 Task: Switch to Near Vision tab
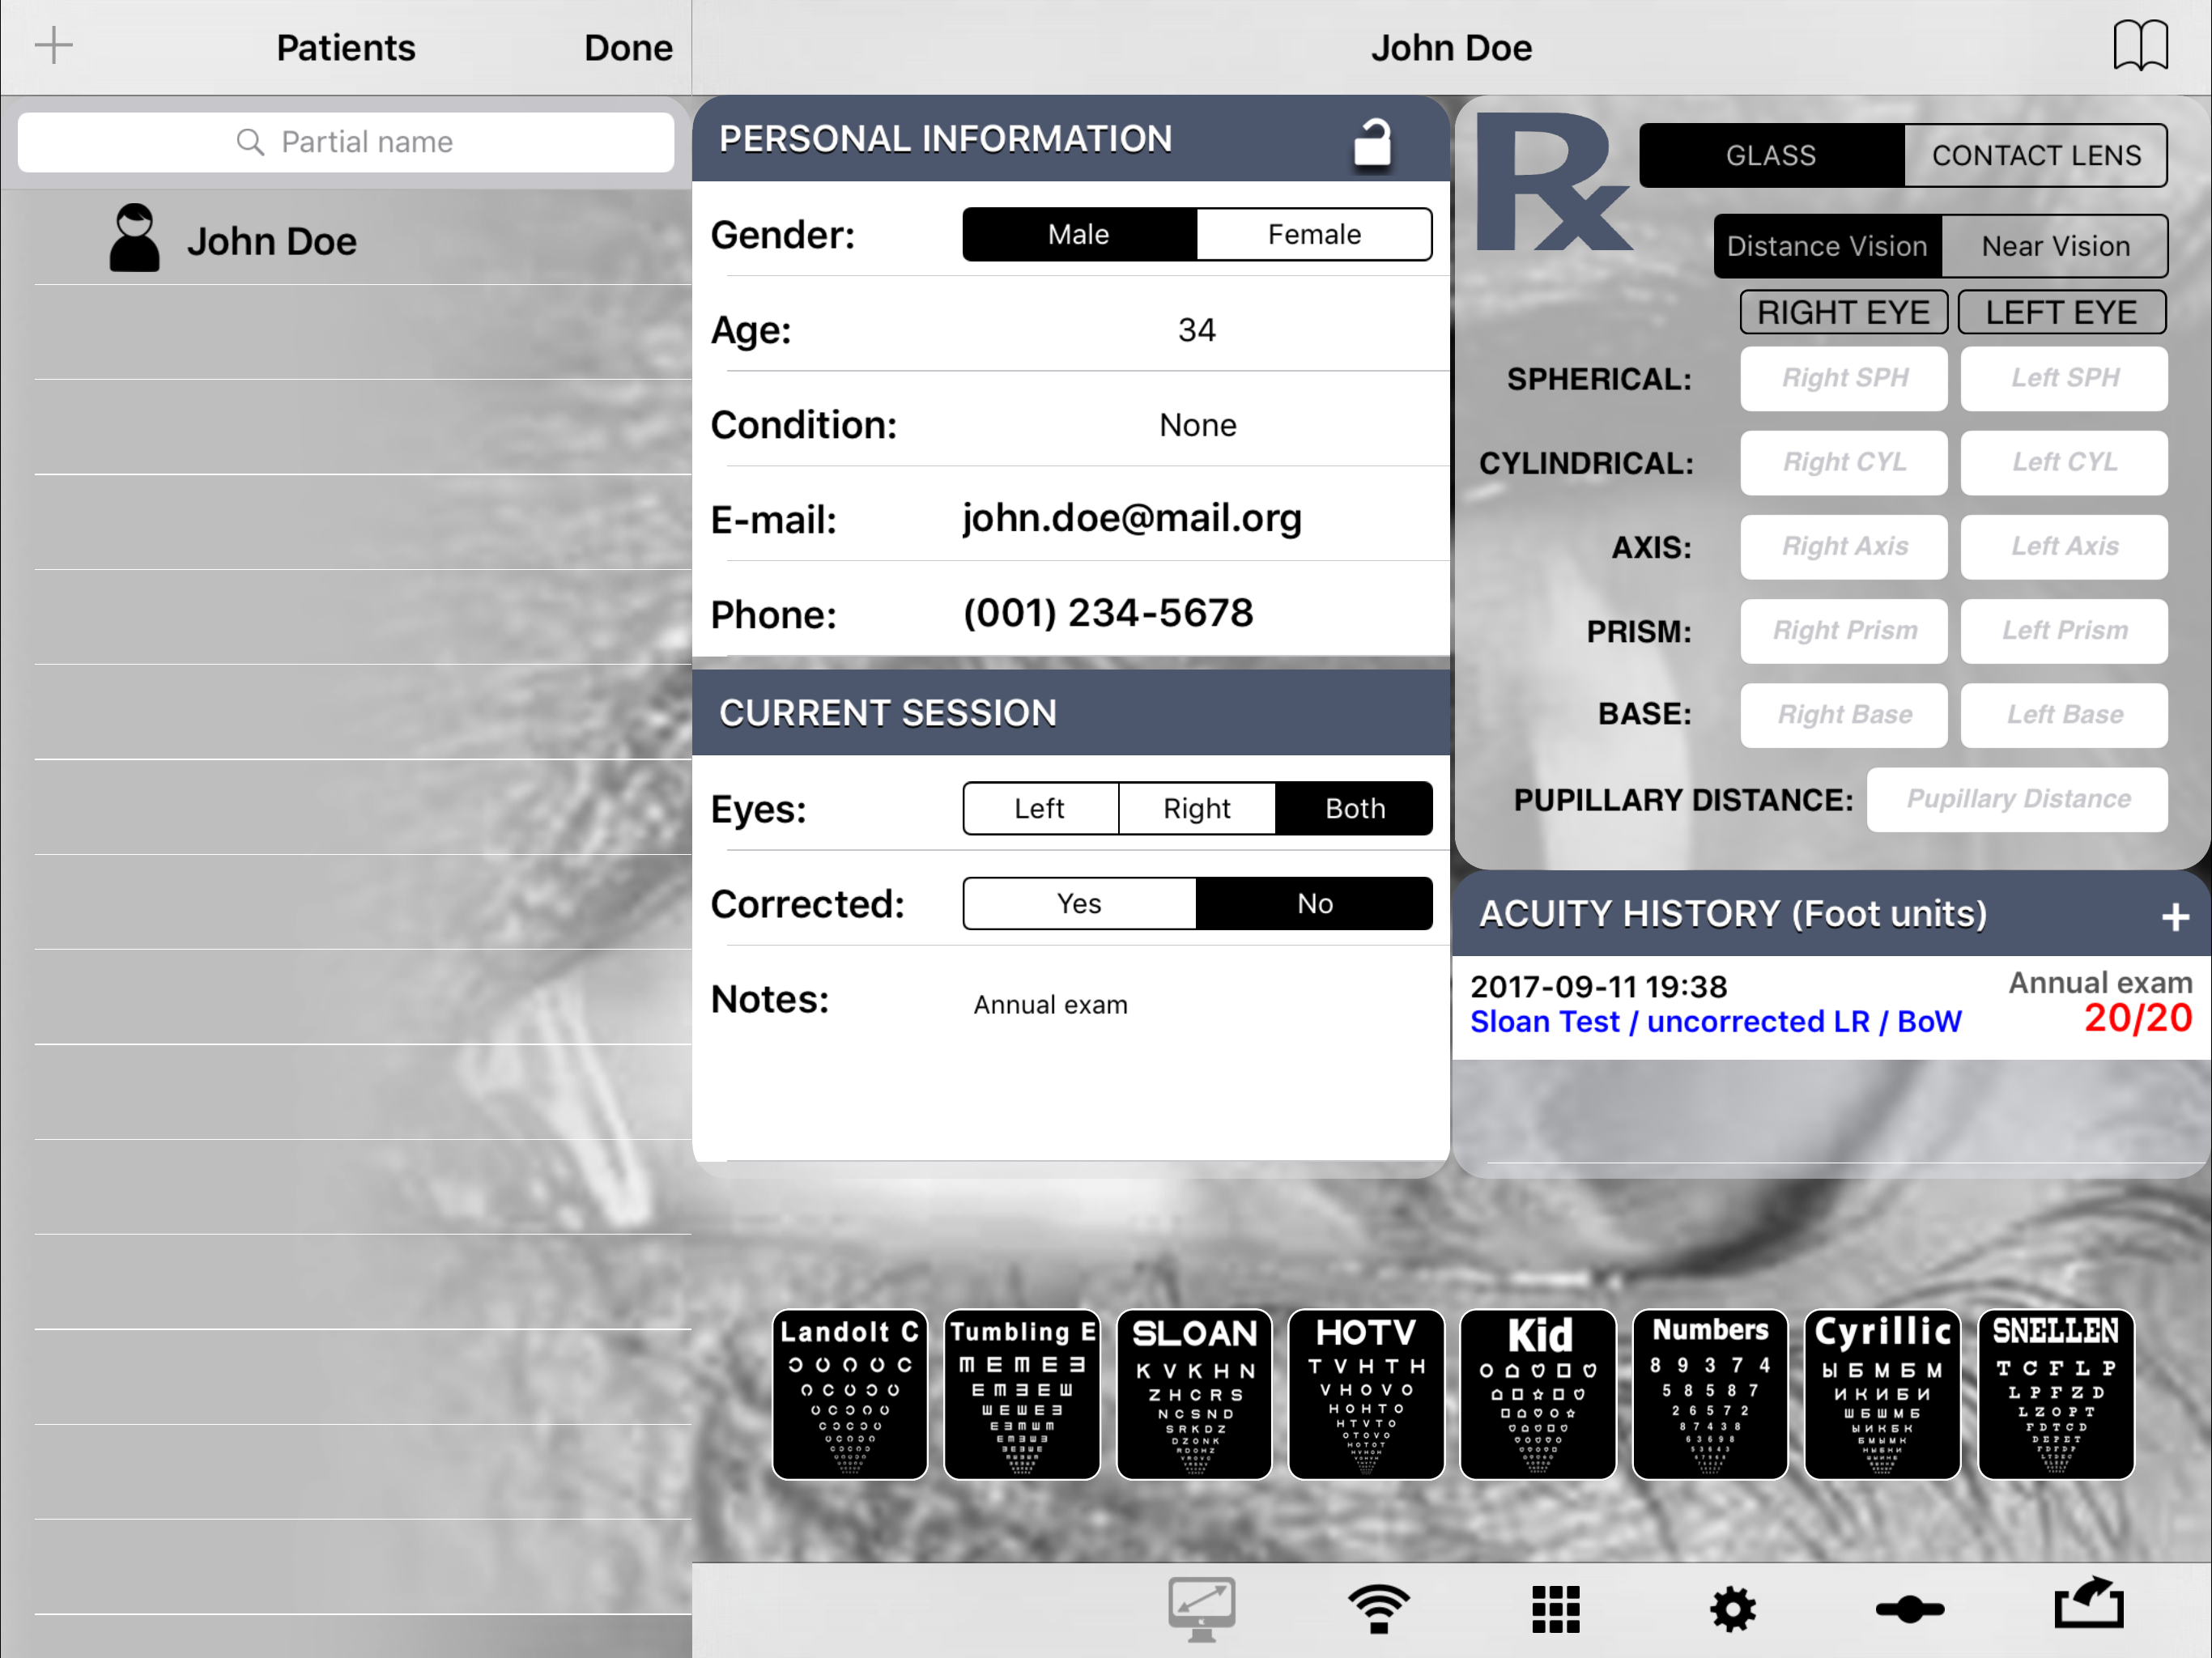click(x=2055, y=246)
